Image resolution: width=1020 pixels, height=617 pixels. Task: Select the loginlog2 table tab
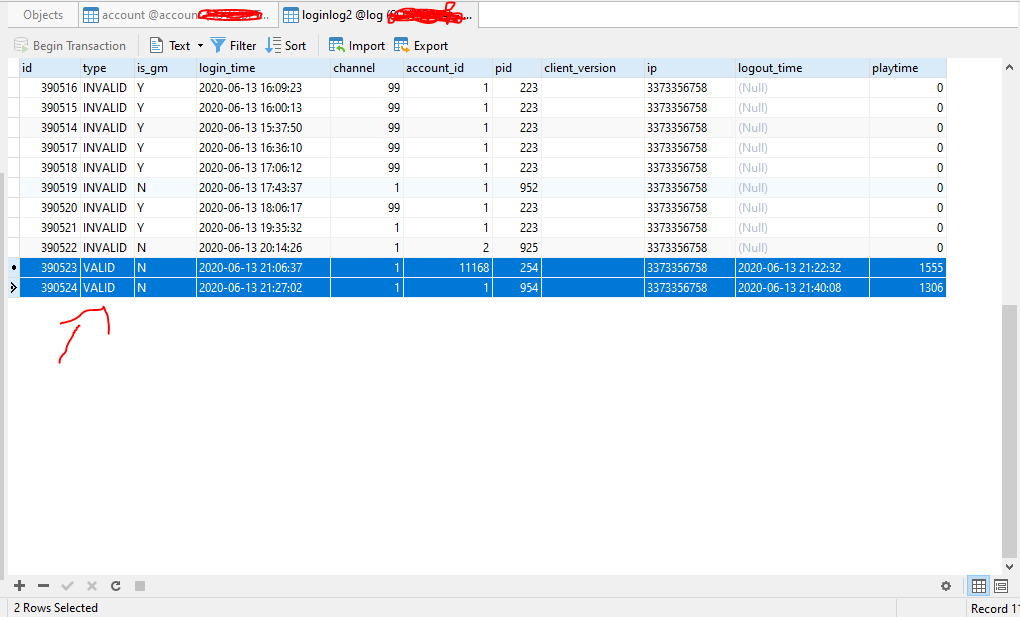click(379, 15)
